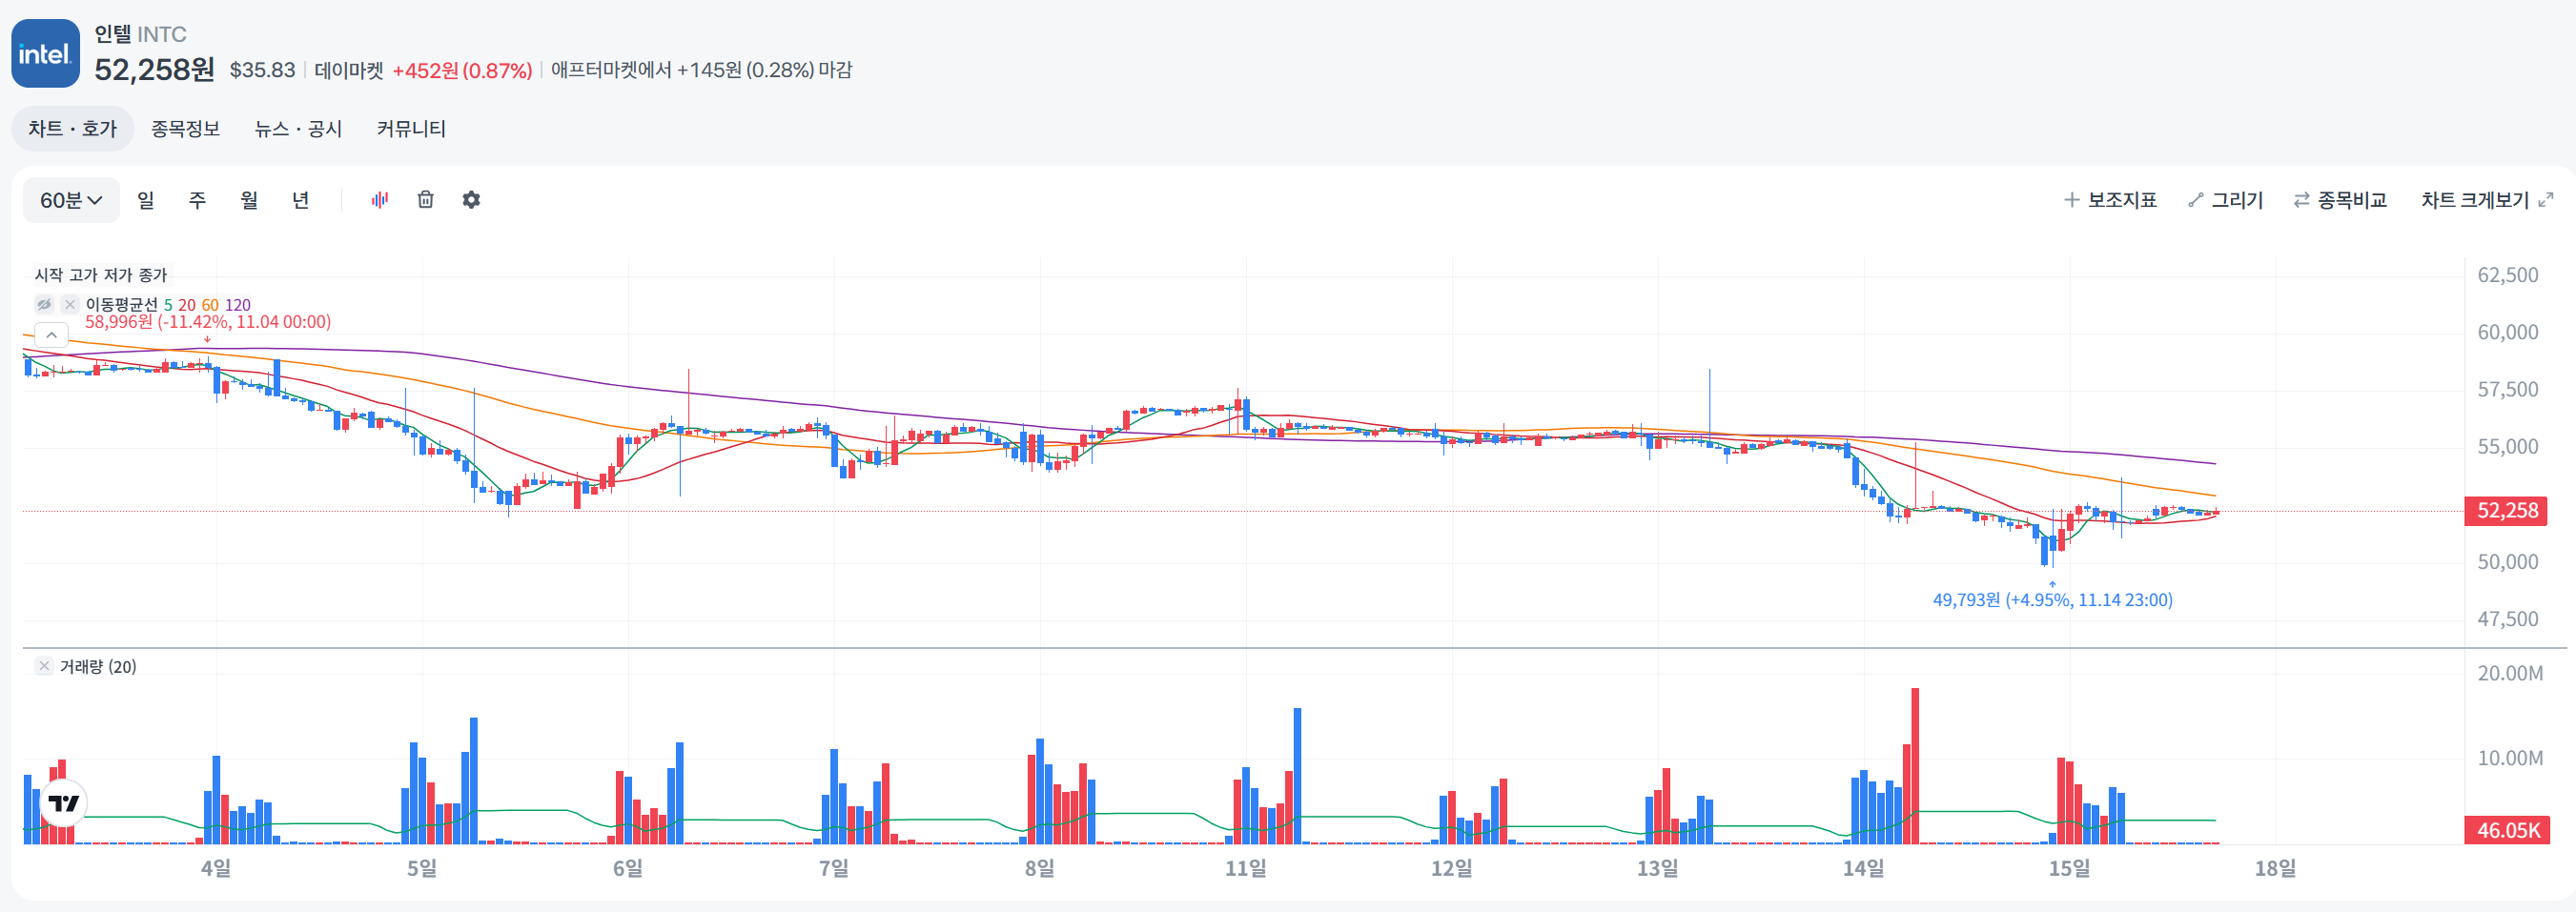The image size is (2576, 912).
Task: Click the 15일 date label on axis
Action: pos(2070,868)
